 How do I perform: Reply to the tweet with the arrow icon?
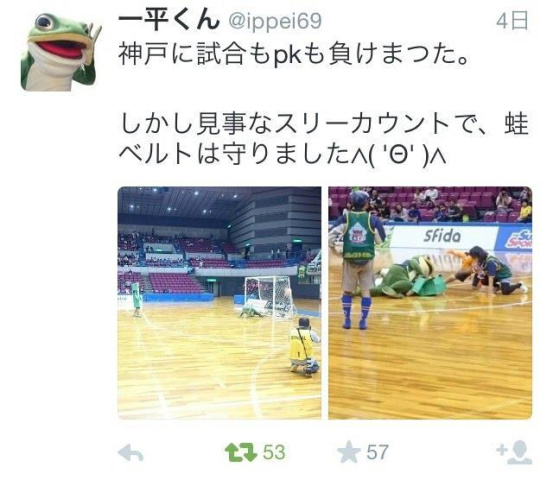[x=130, y=453]
